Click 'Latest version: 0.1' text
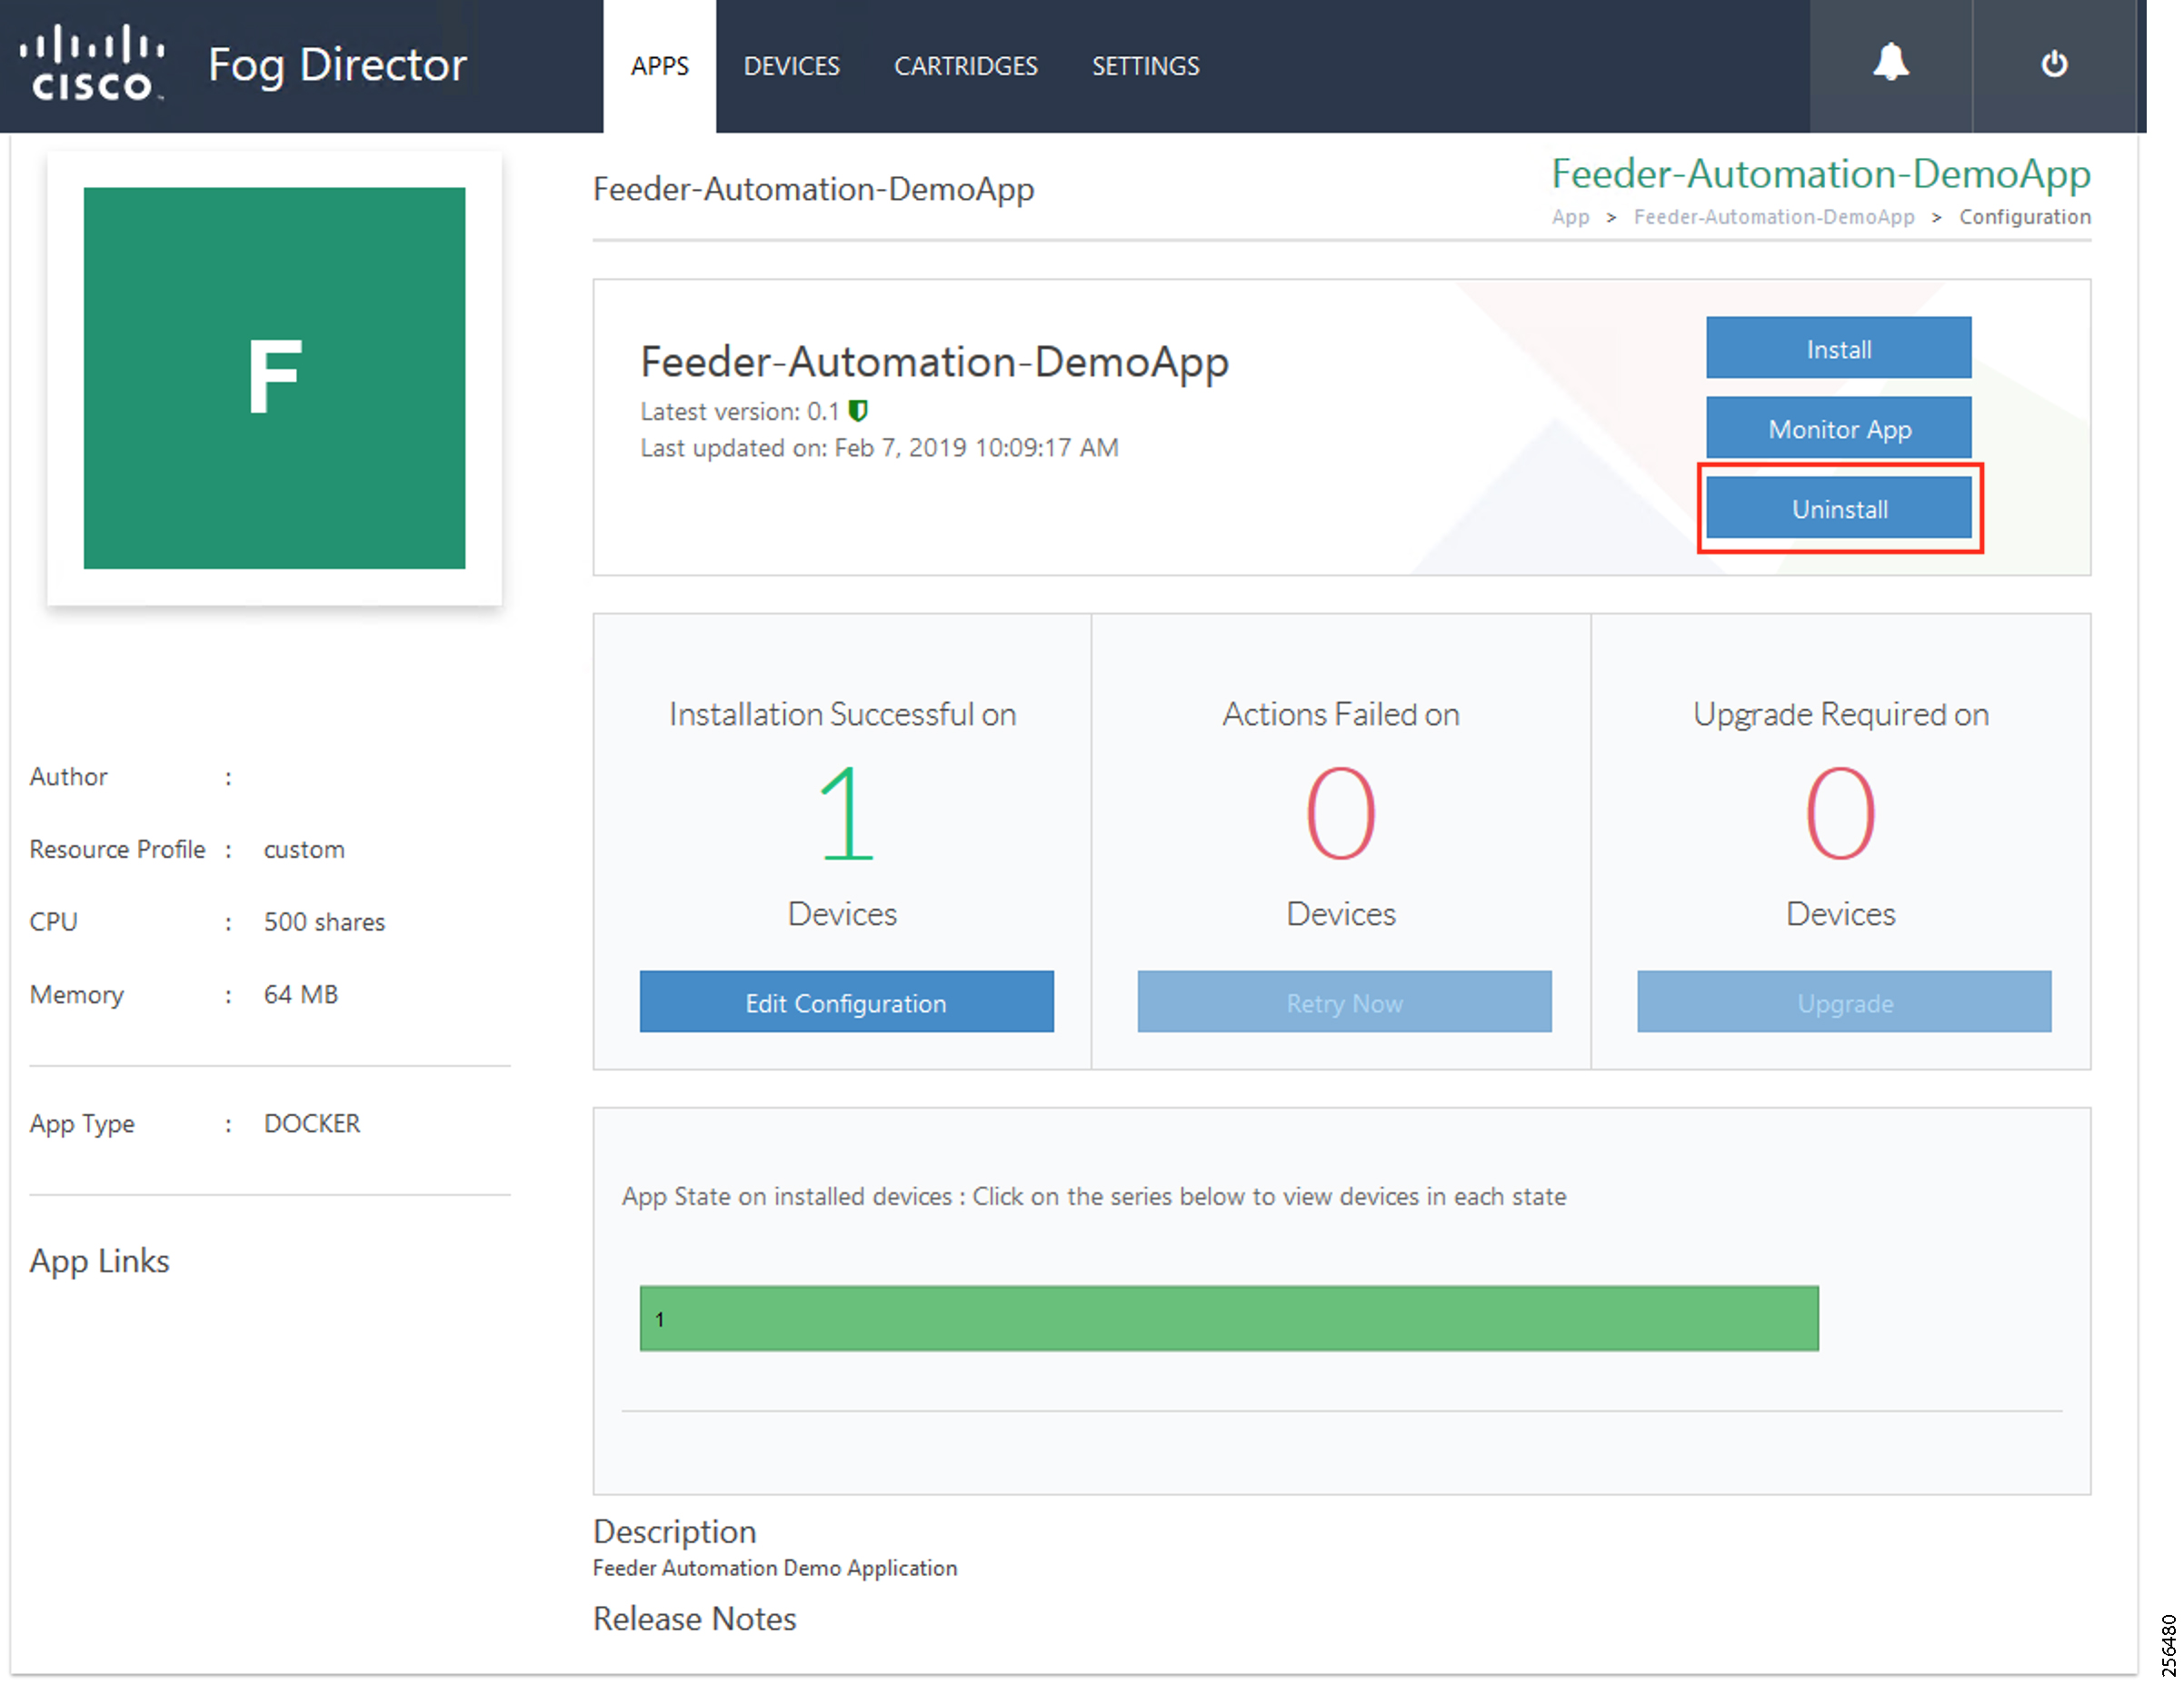 pos(739,411)
